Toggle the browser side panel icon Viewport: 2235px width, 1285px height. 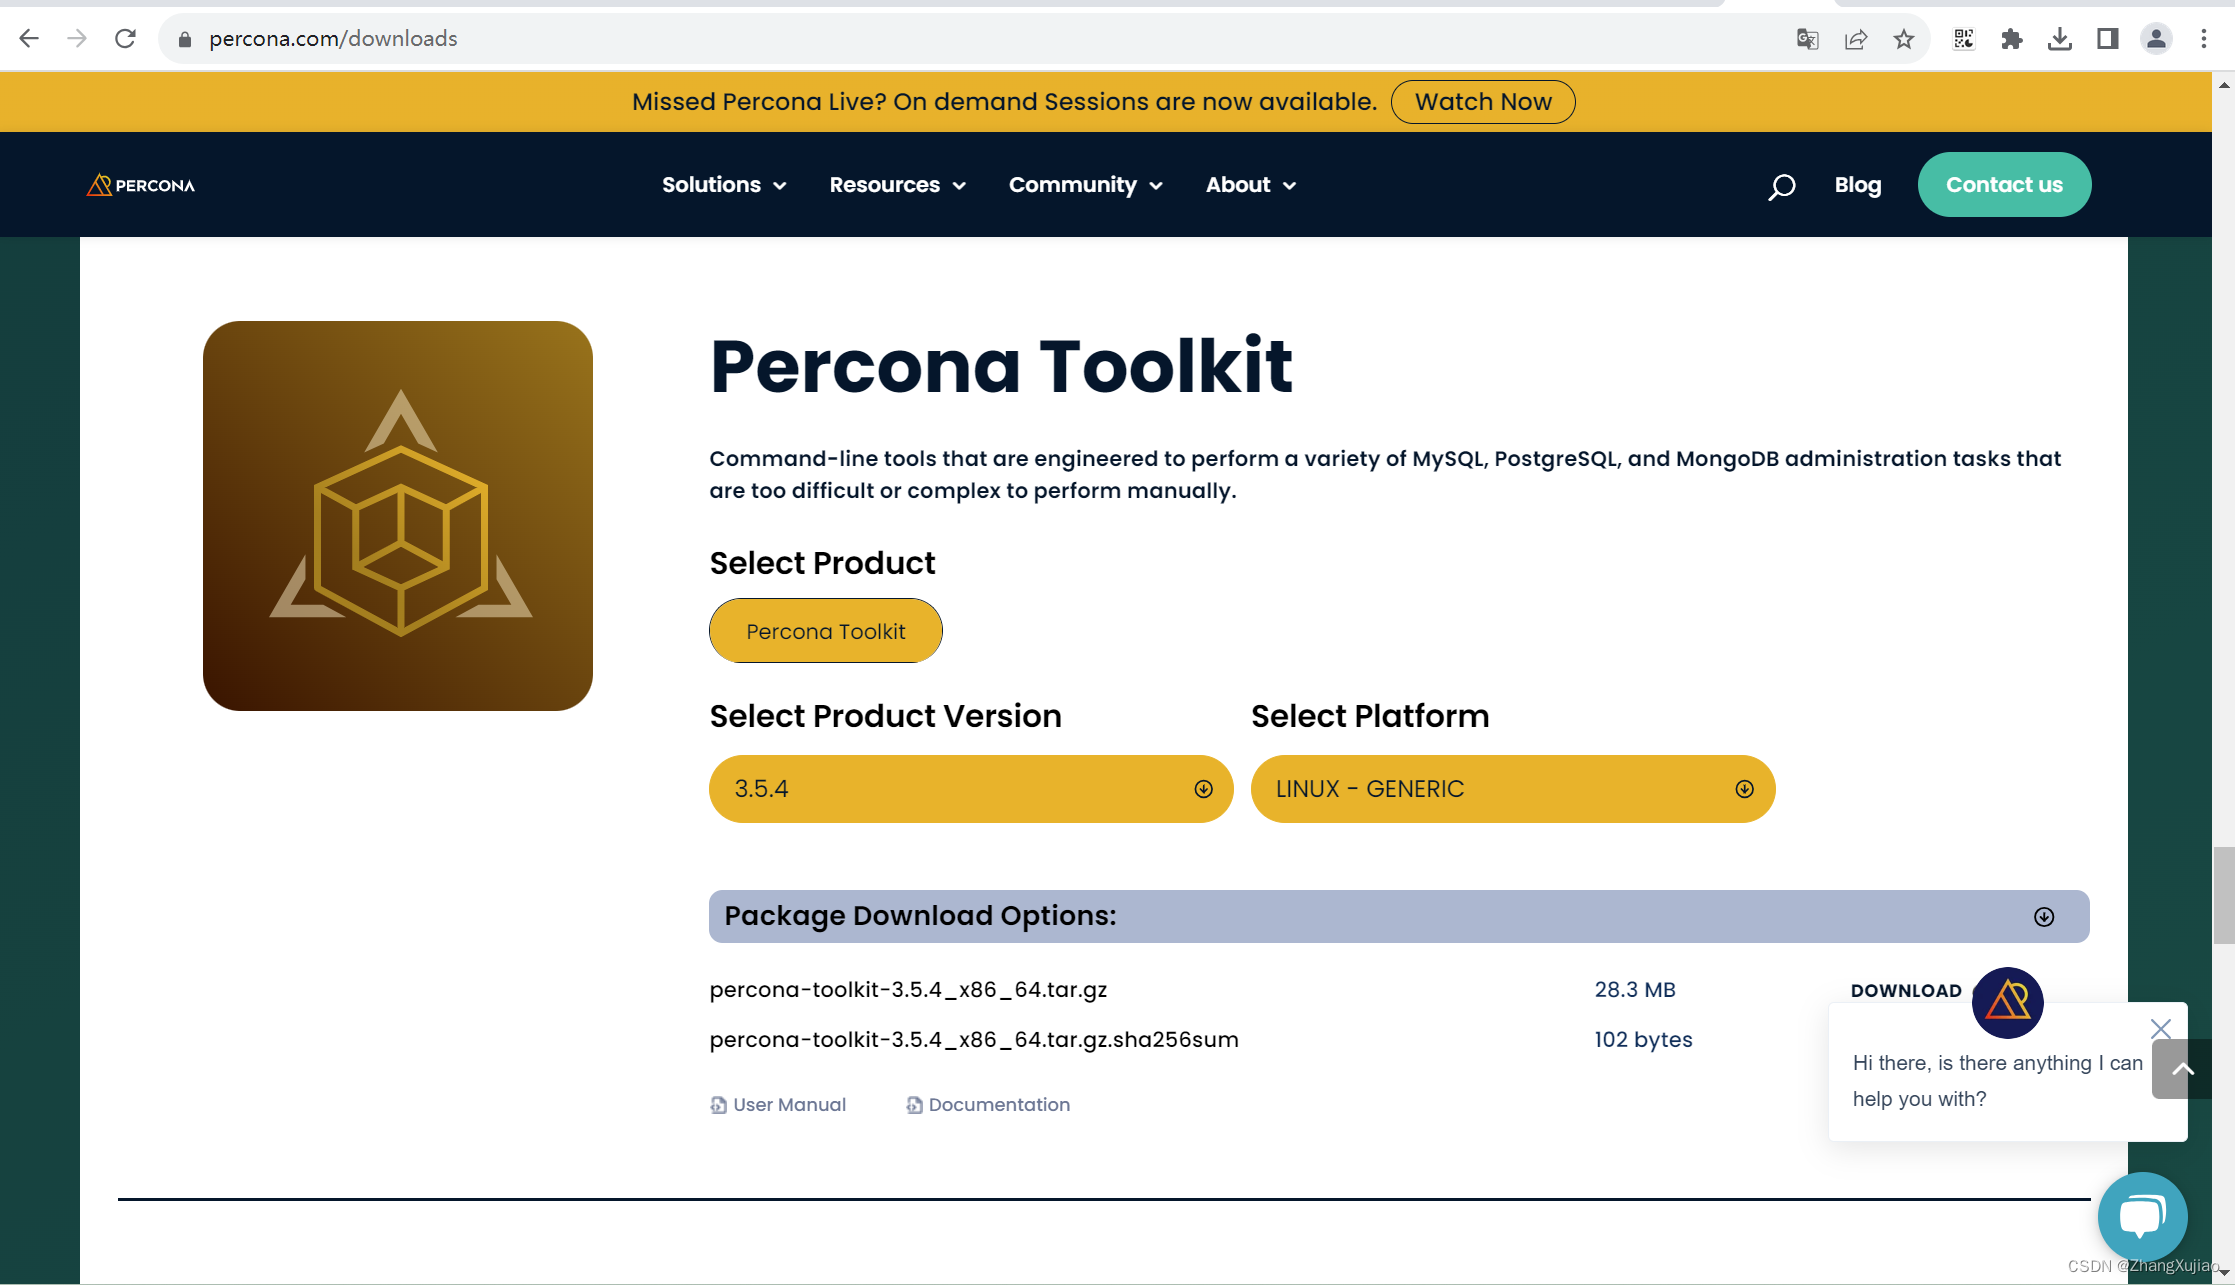[2108, 39]
